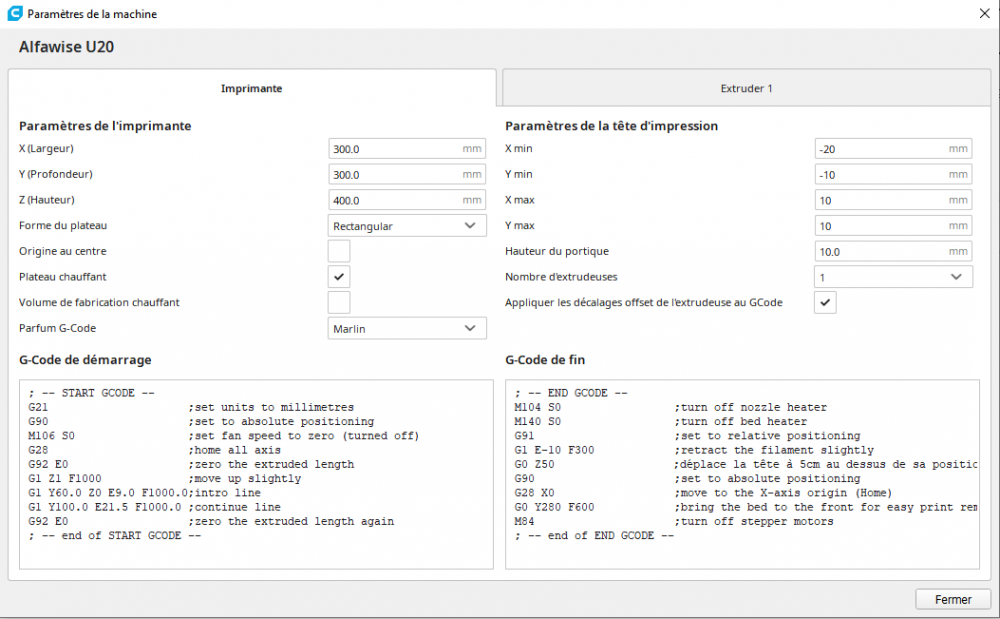Enable the Origine au centre checkbox

coord(339,251)
